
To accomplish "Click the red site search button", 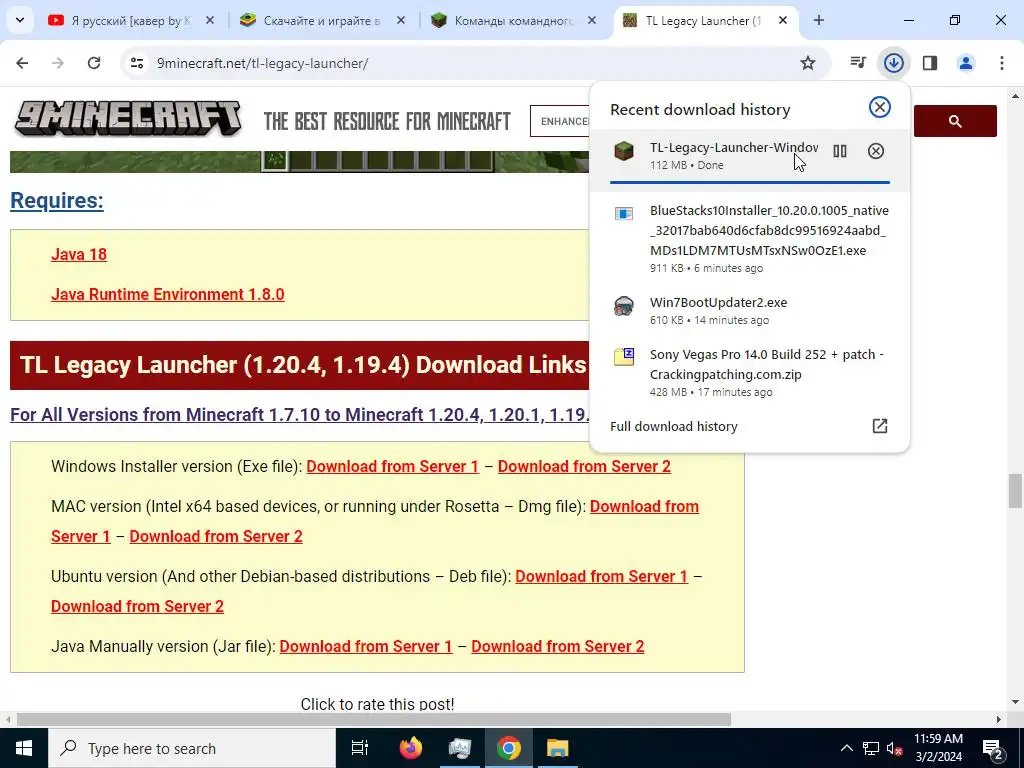I will [x=955, y=121].
